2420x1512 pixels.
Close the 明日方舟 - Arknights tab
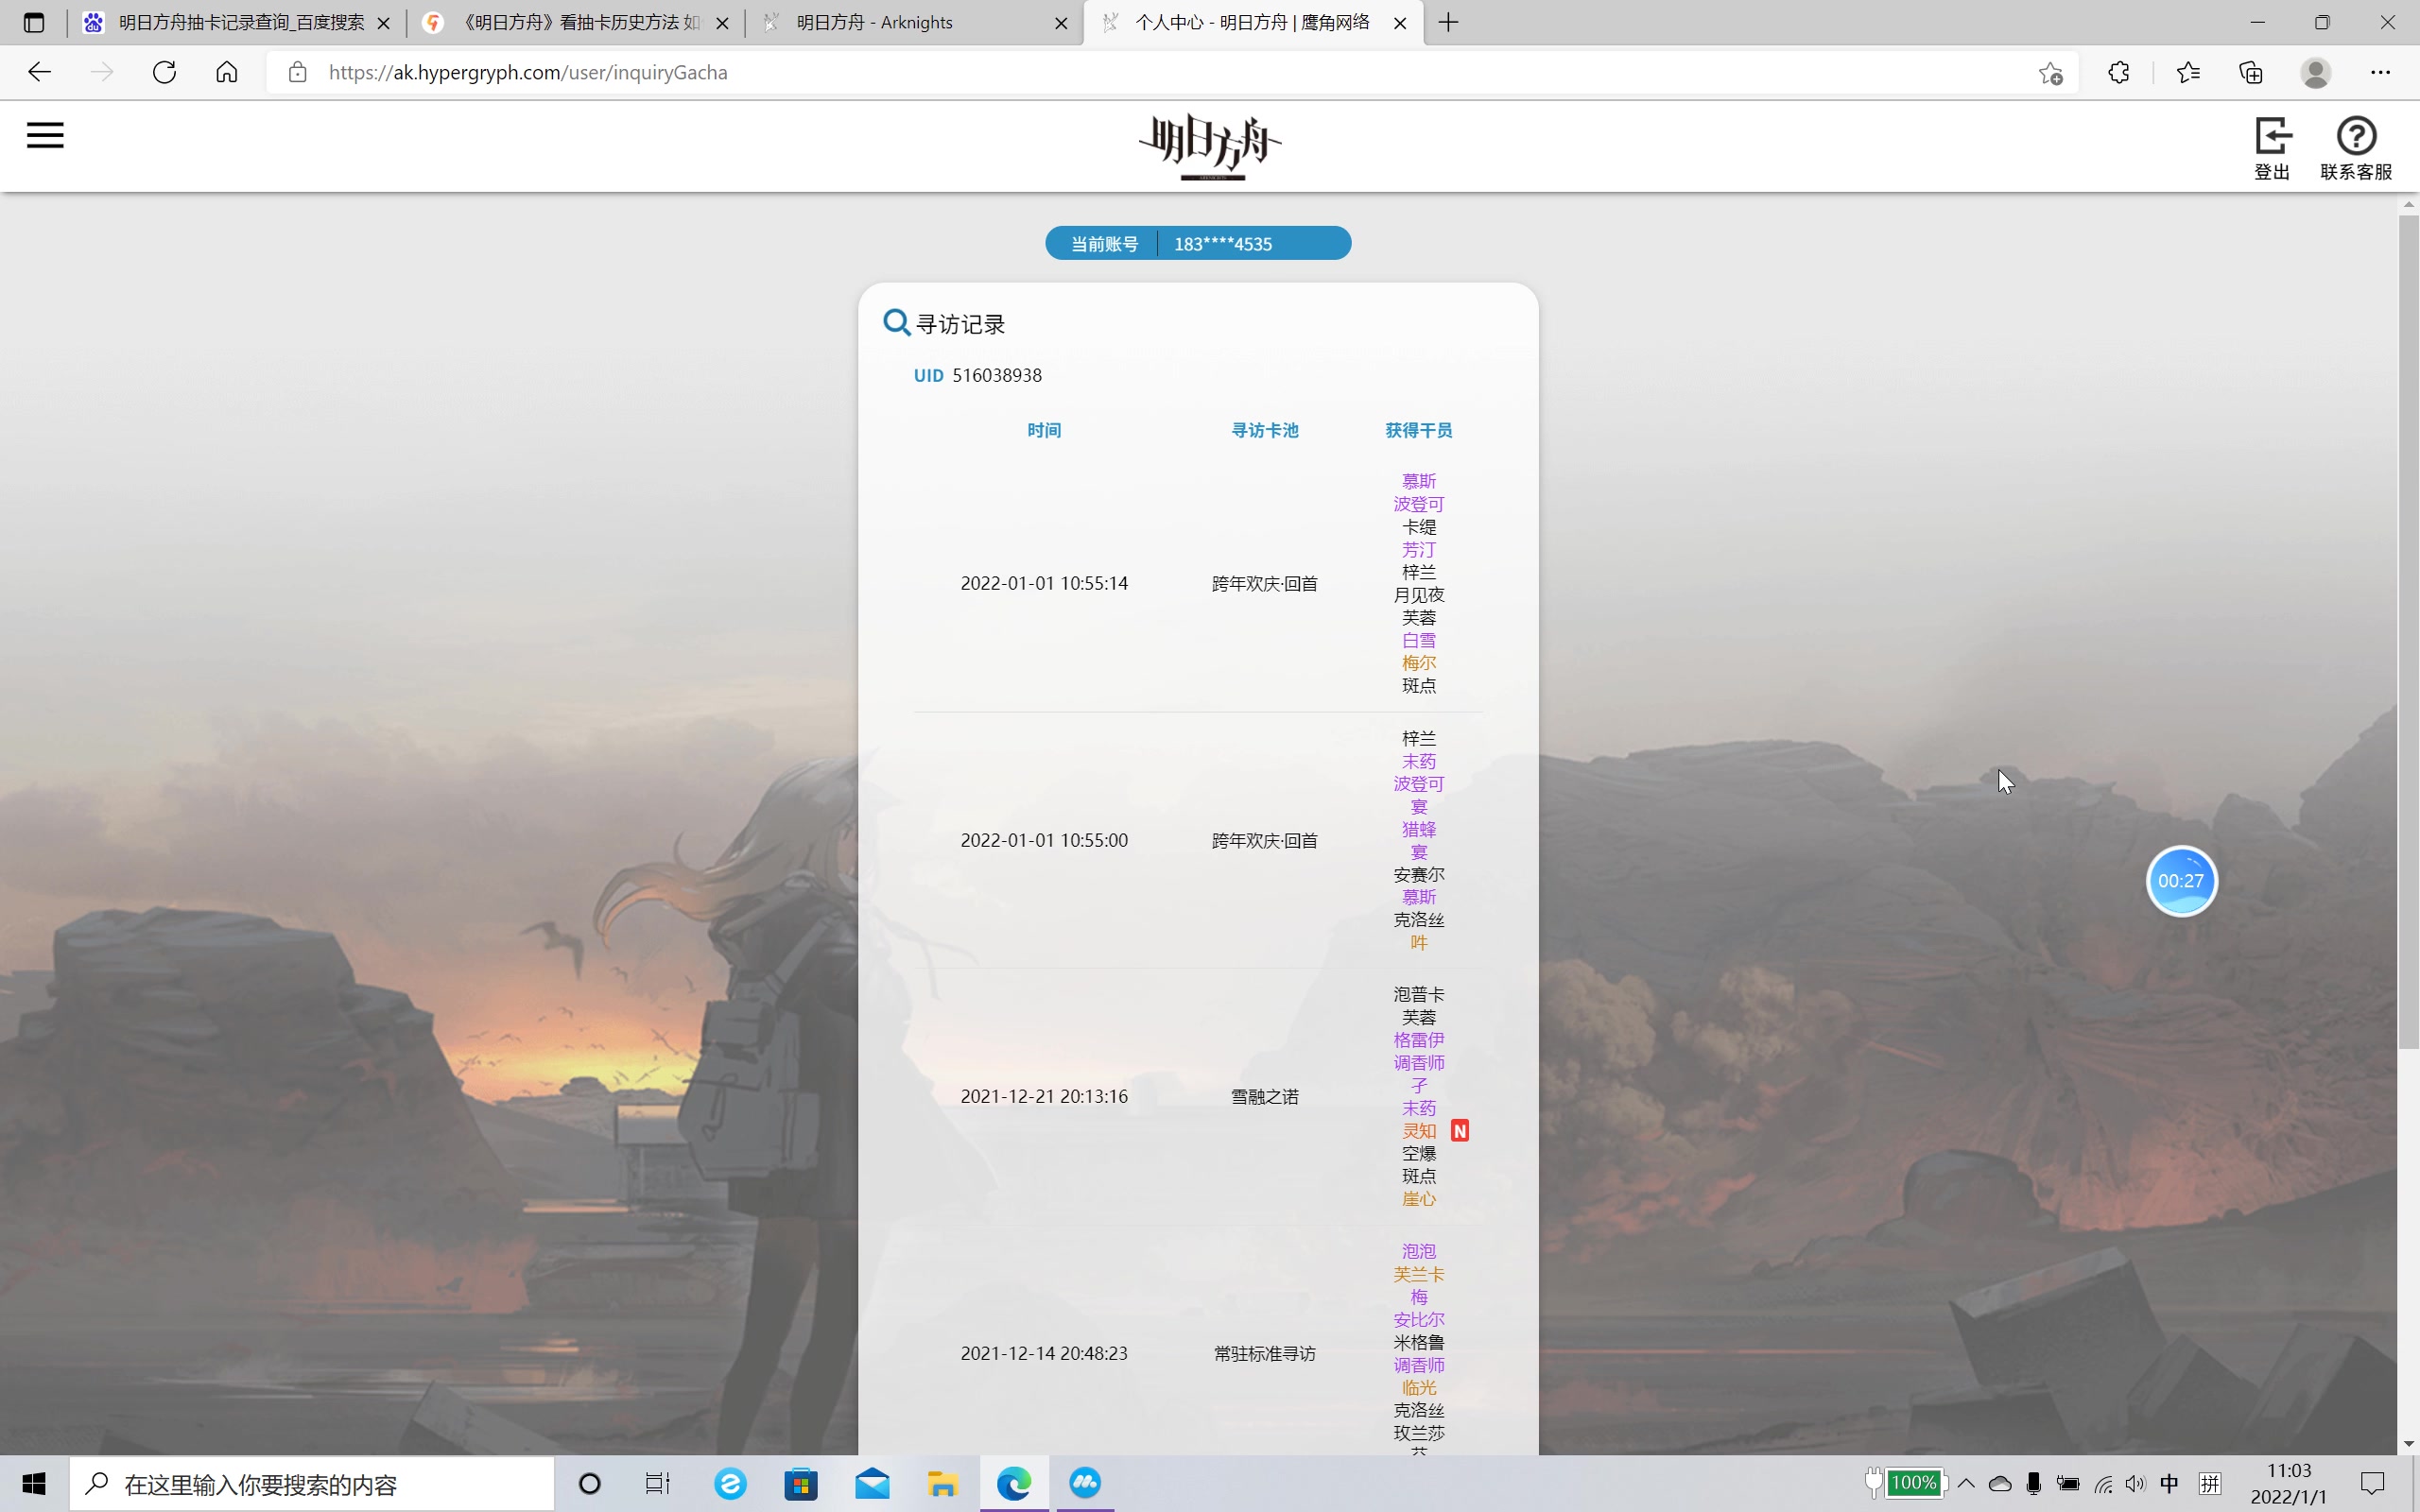1061,23
